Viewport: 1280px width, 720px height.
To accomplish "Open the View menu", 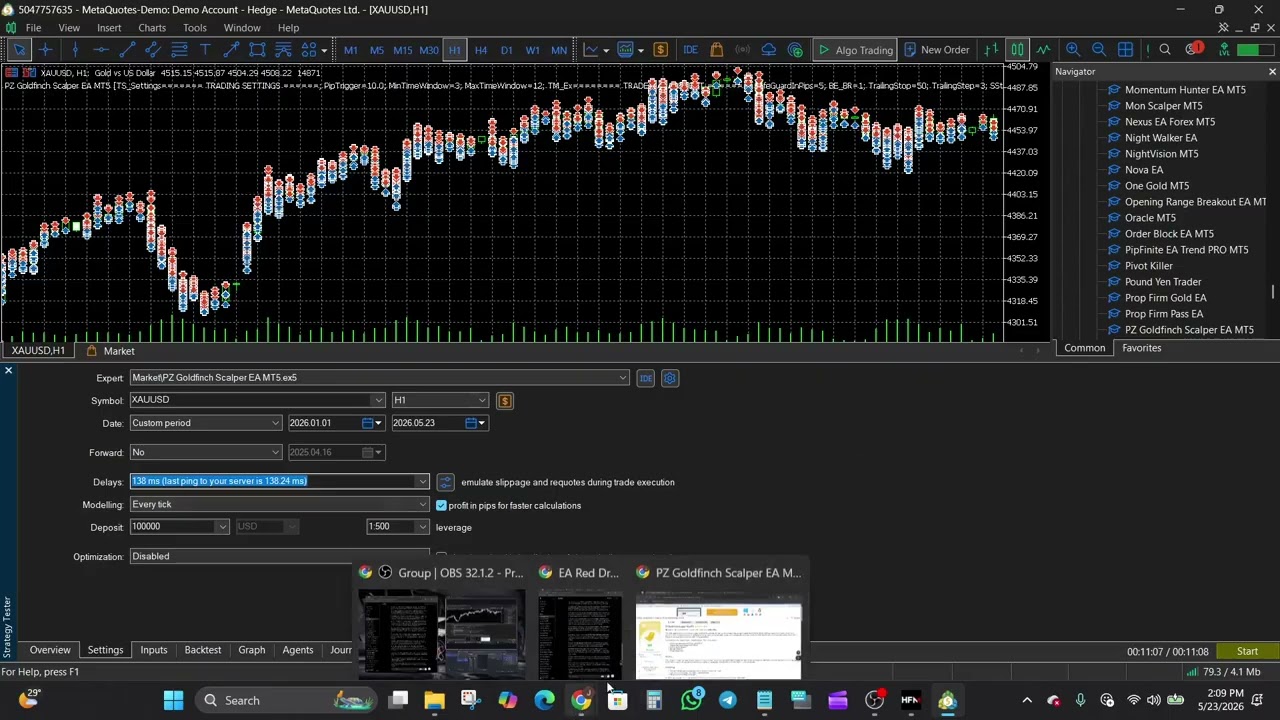I will (x=69, y=28).
